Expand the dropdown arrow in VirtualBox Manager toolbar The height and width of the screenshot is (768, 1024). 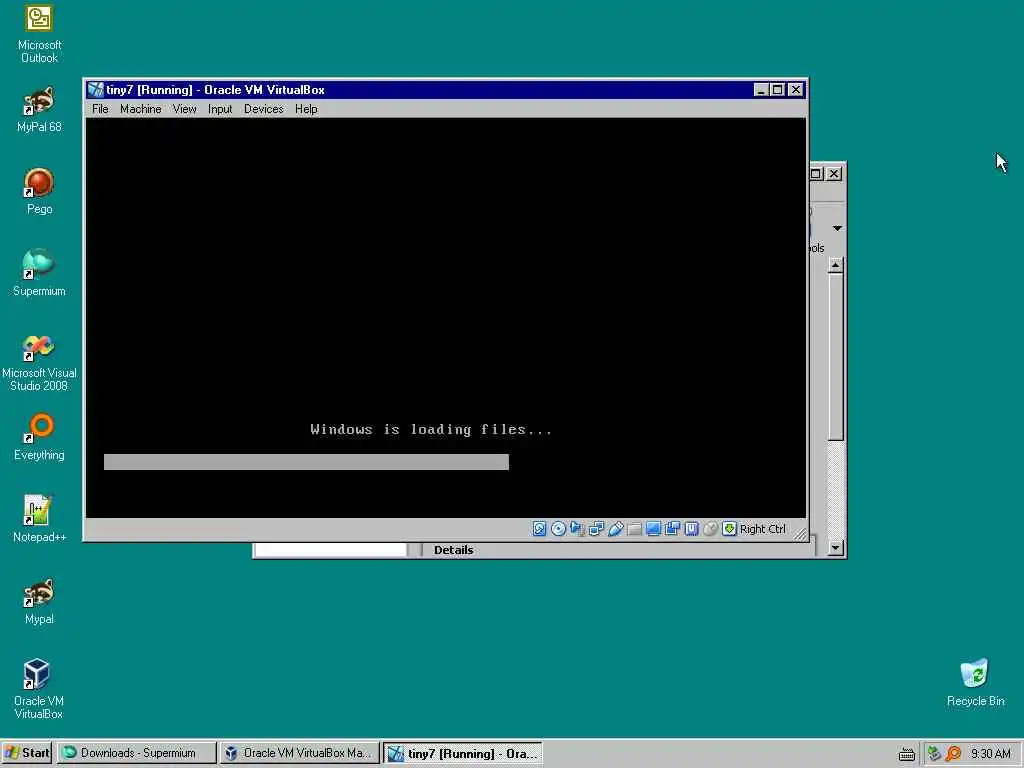pyautogui.click(x=837, y=228)
